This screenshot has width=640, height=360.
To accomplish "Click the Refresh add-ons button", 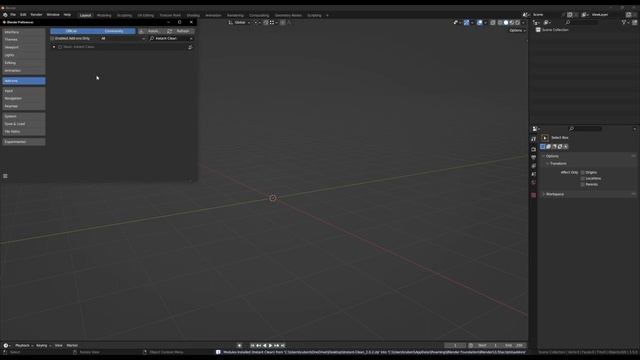I will [x=180, y=31].
